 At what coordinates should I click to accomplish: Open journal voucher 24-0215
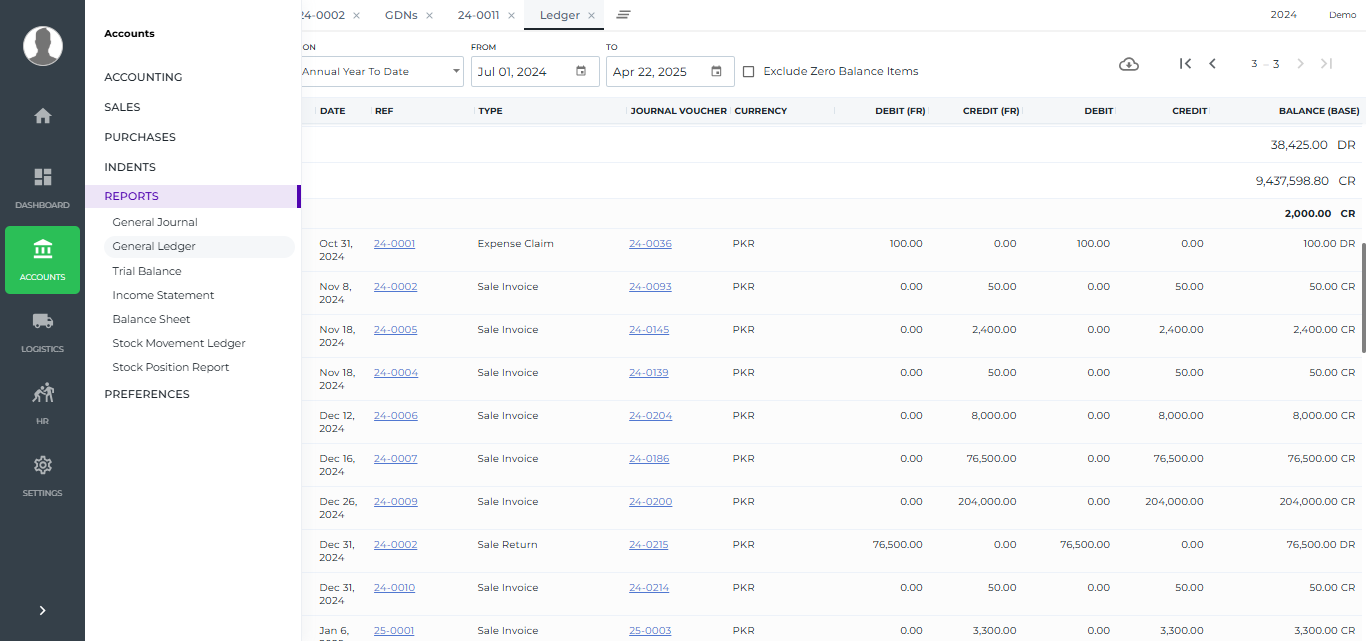click(x=648, y=545)
